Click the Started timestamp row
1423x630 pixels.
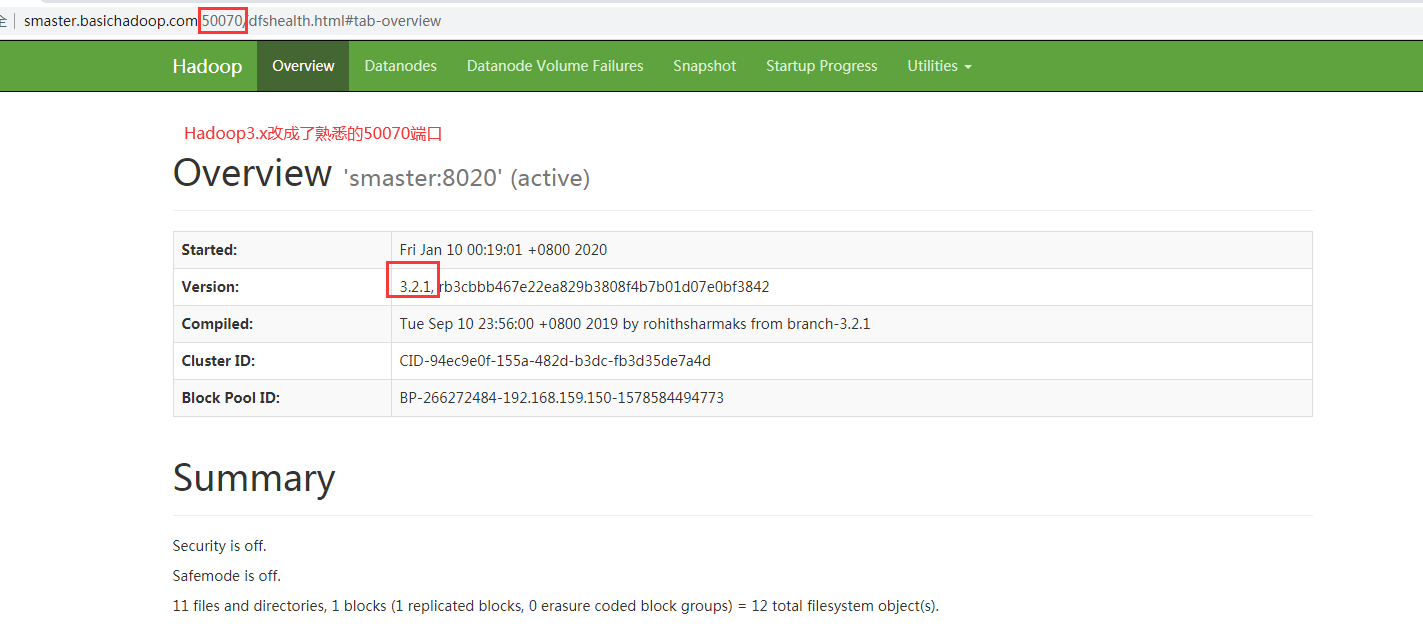[503, 249]
